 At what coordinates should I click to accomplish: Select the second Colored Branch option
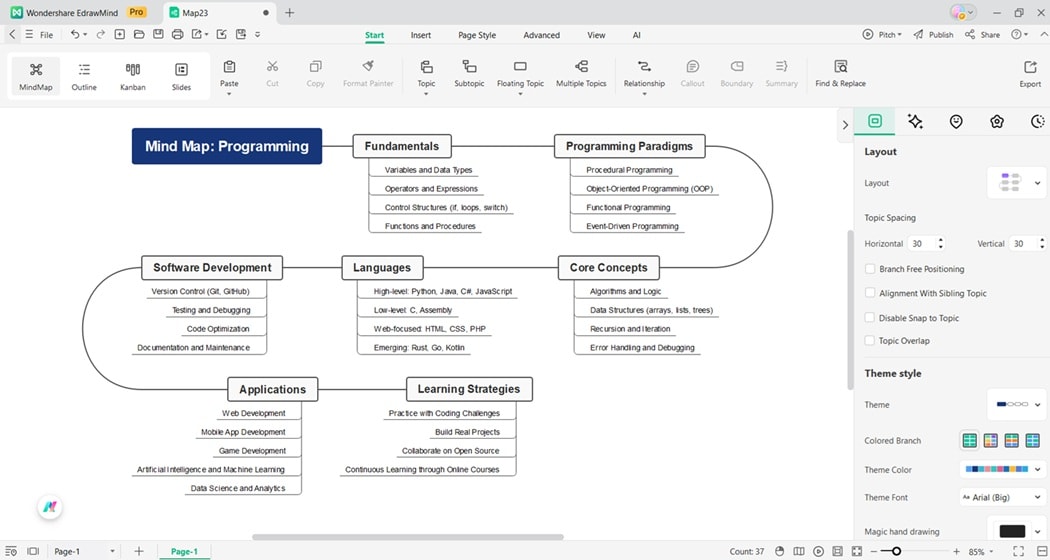990,440
